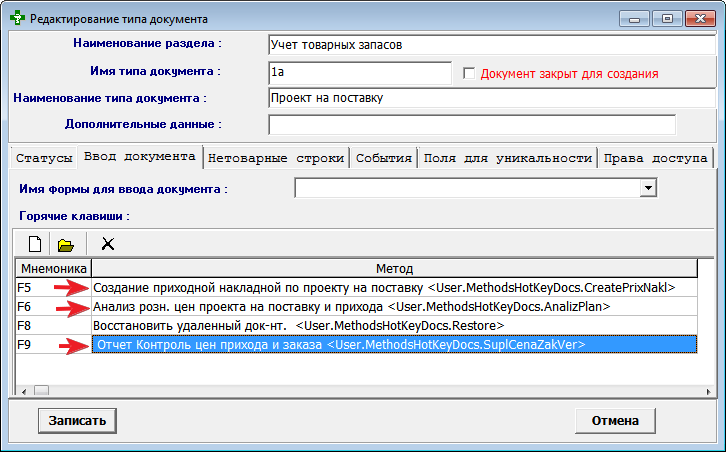Switch to the Статусы tab
Viewport: 726px width, 452px height.
coord(44,158)
